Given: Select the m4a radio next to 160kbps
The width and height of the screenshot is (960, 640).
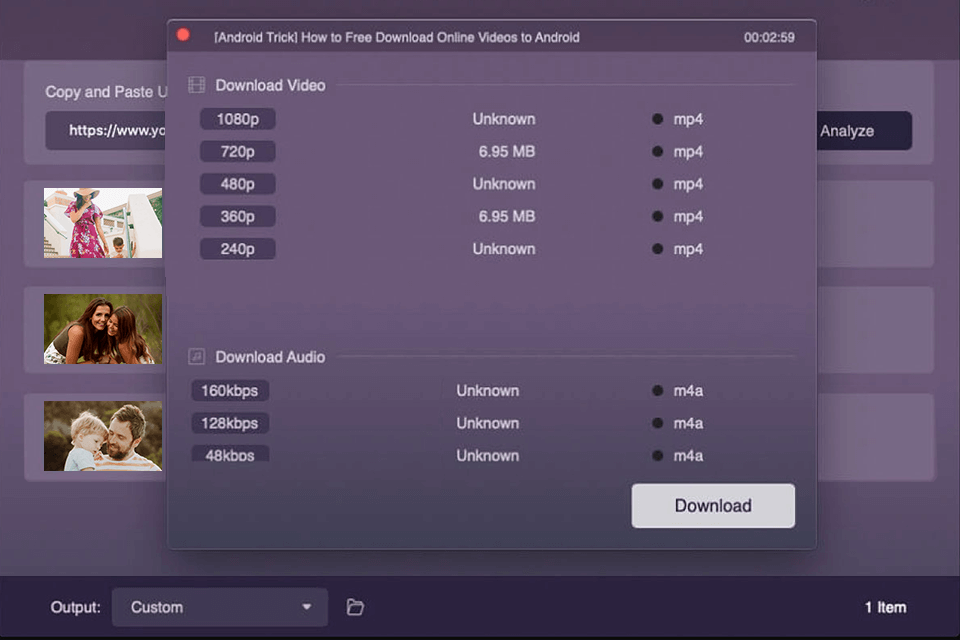Looking at the screenshot, I should 657,390.
